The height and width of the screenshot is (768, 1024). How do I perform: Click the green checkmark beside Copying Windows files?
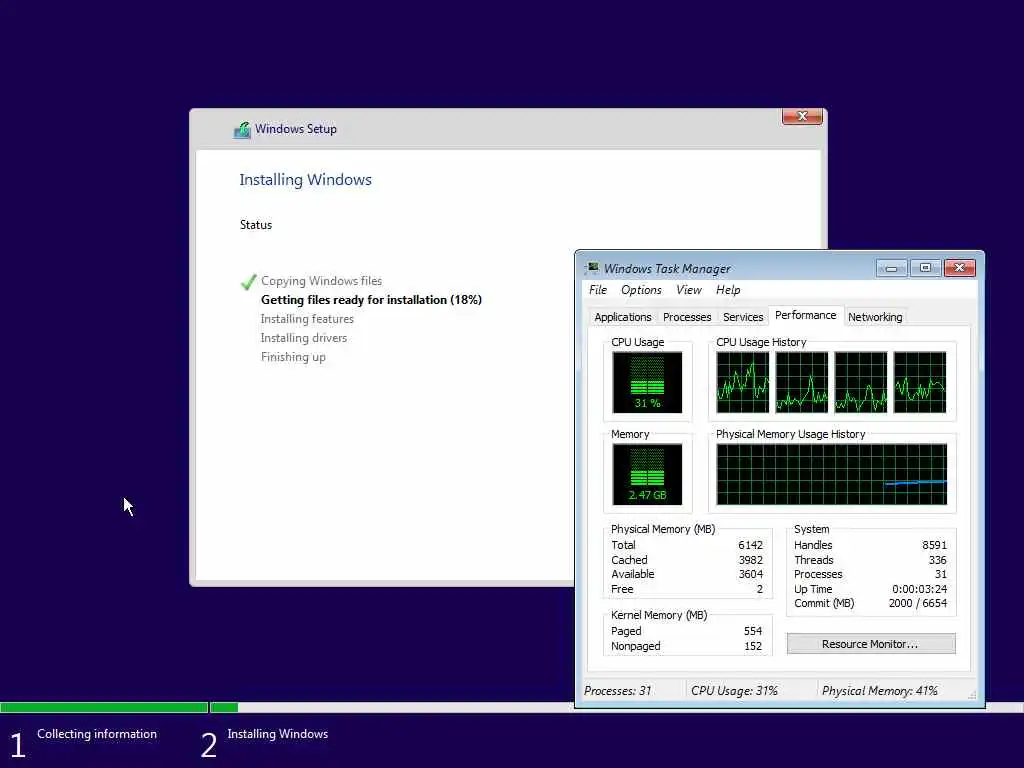[248, 281]
